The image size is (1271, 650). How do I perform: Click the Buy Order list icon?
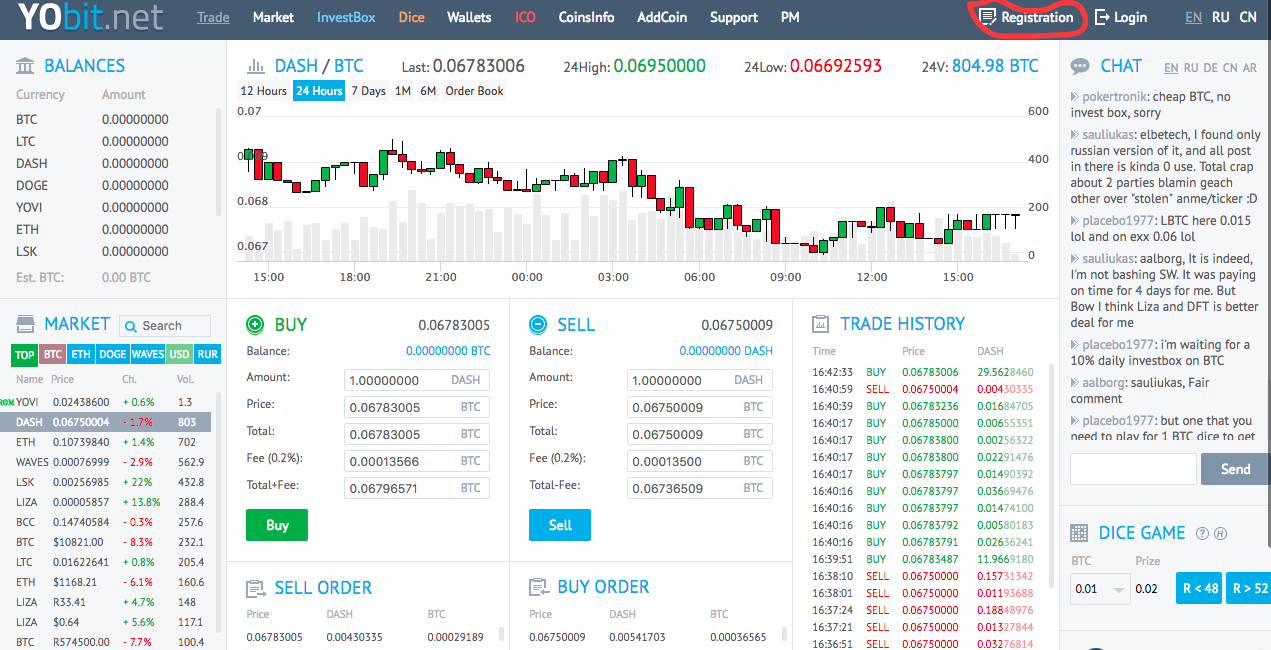click(x=539, y=587)
